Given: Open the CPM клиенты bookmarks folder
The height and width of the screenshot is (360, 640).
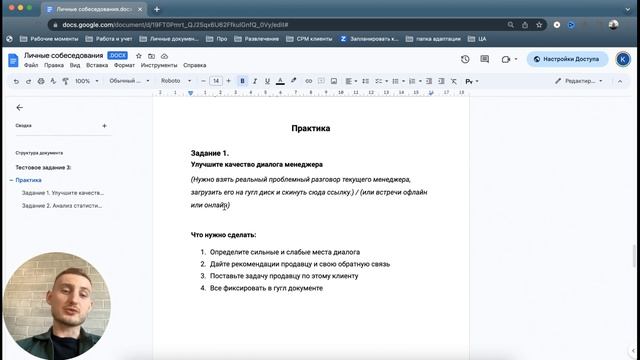Looking at the screenshot, I should (x=309, y=39).
